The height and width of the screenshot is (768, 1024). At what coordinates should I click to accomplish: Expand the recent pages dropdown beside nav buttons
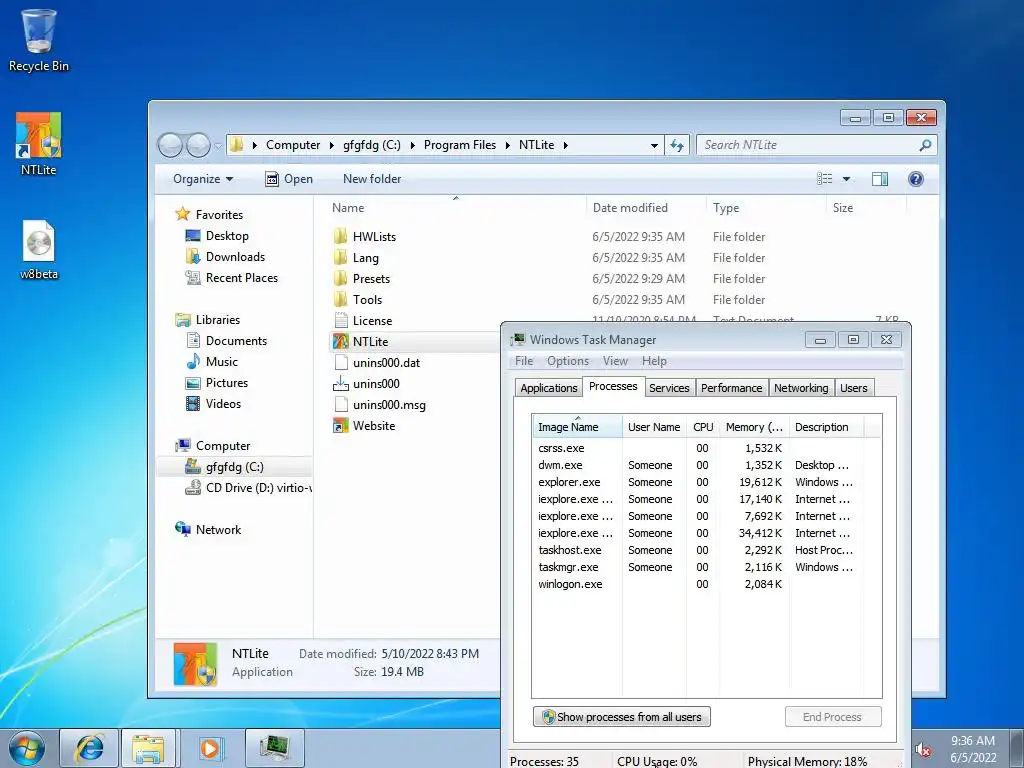(x=217, y=146)
